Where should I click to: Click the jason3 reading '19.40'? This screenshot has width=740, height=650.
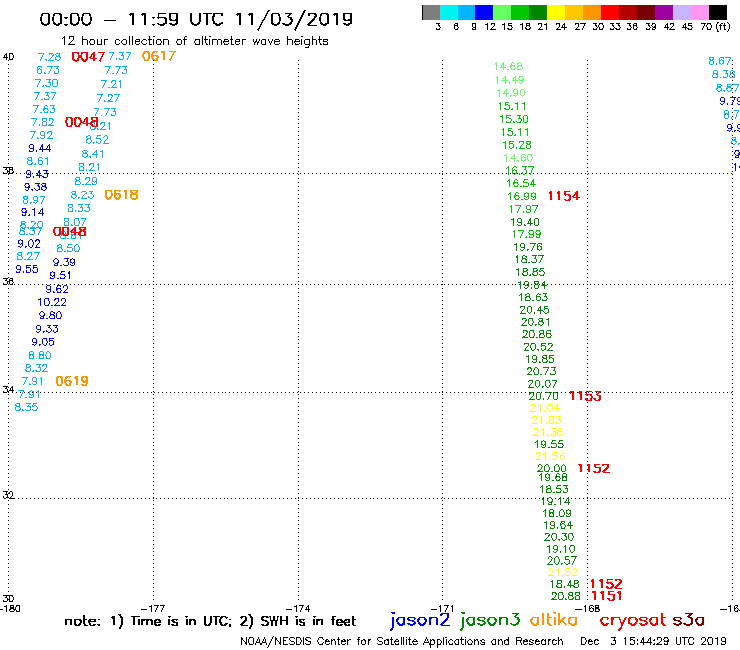point(525,222)
